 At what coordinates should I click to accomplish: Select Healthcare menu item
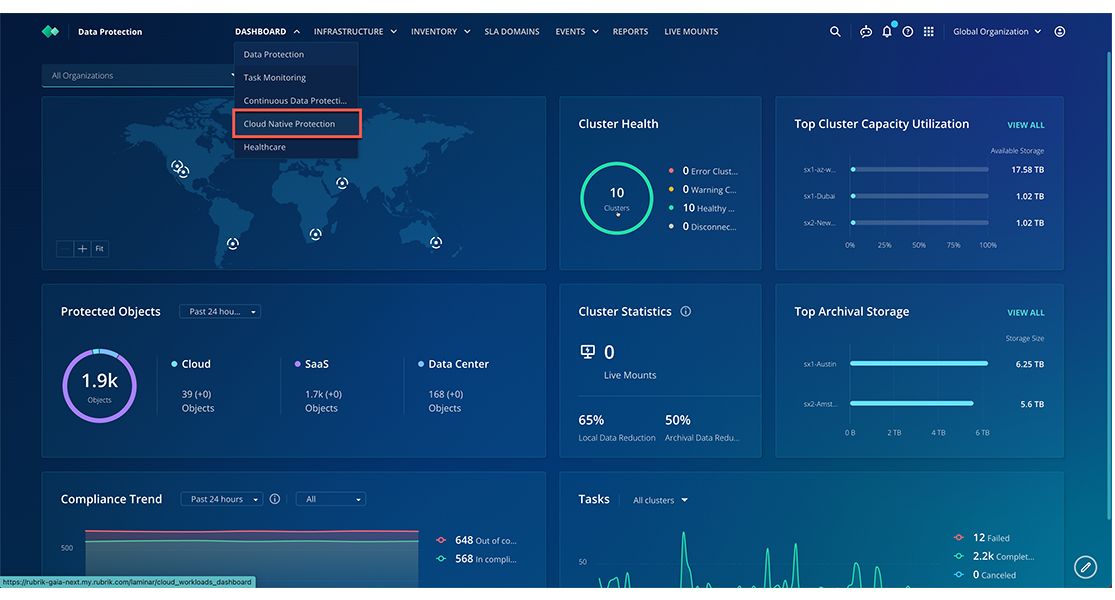(x=295, y=147)
